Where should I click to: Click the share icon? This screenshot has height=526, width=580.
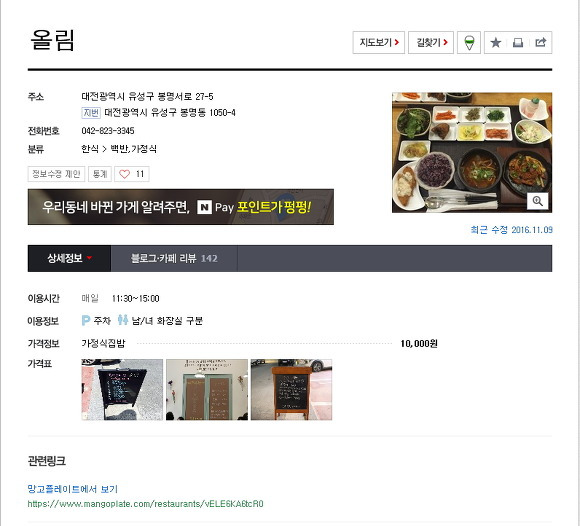click(540, 42)
